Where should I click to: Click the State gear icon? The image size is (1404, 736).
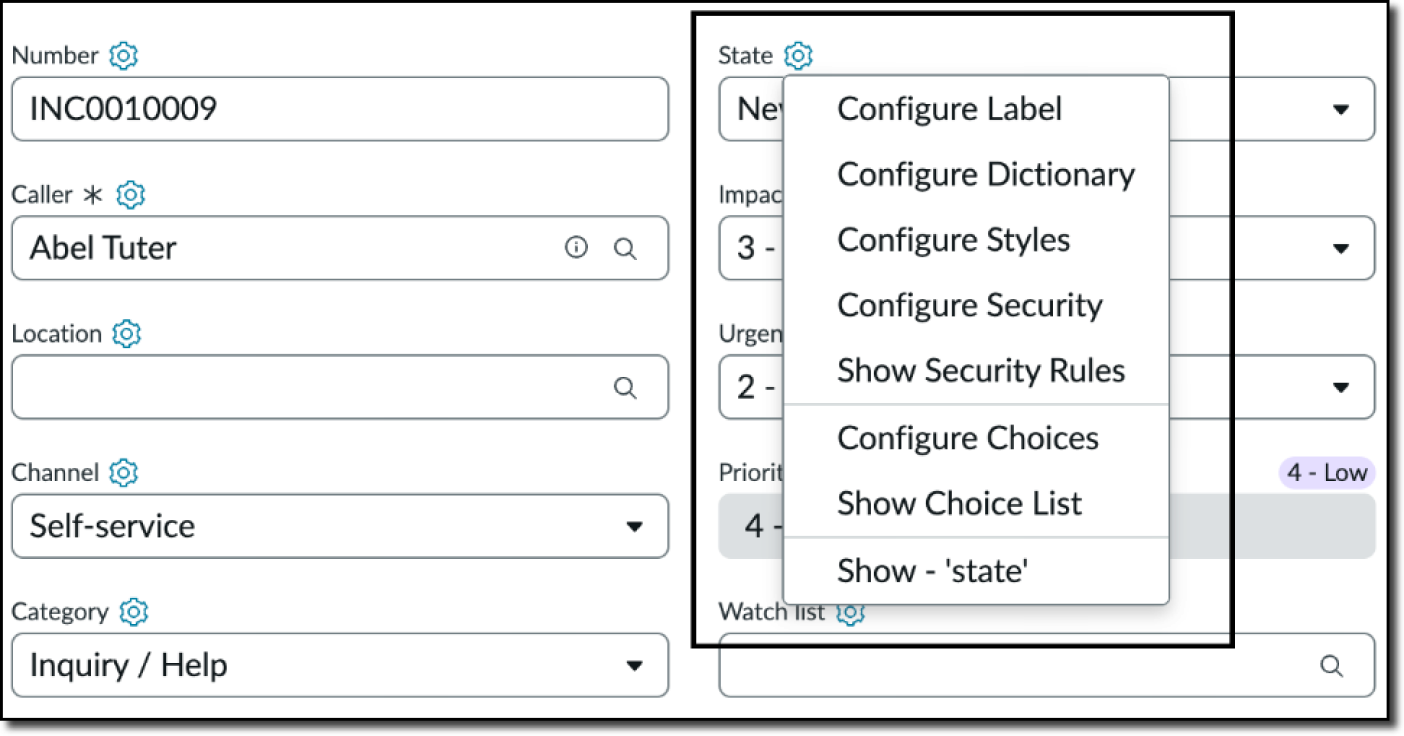797,56
